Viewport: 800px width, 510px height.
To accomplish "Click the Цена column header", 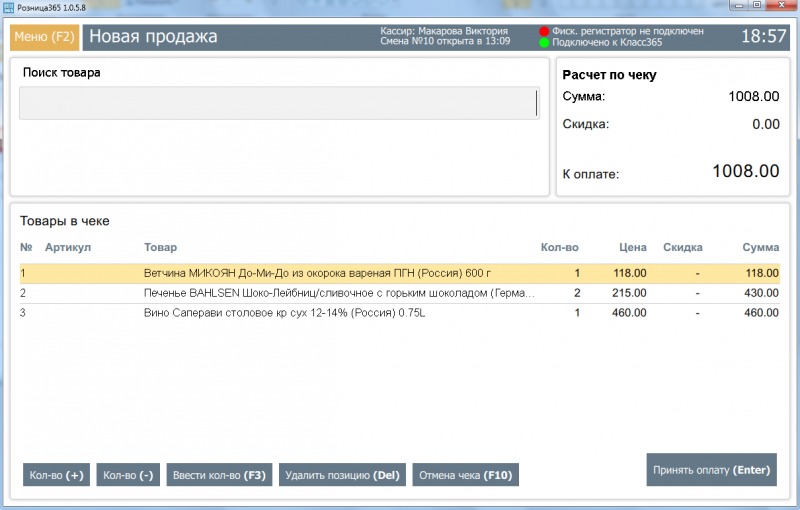I will coord(633,247).
